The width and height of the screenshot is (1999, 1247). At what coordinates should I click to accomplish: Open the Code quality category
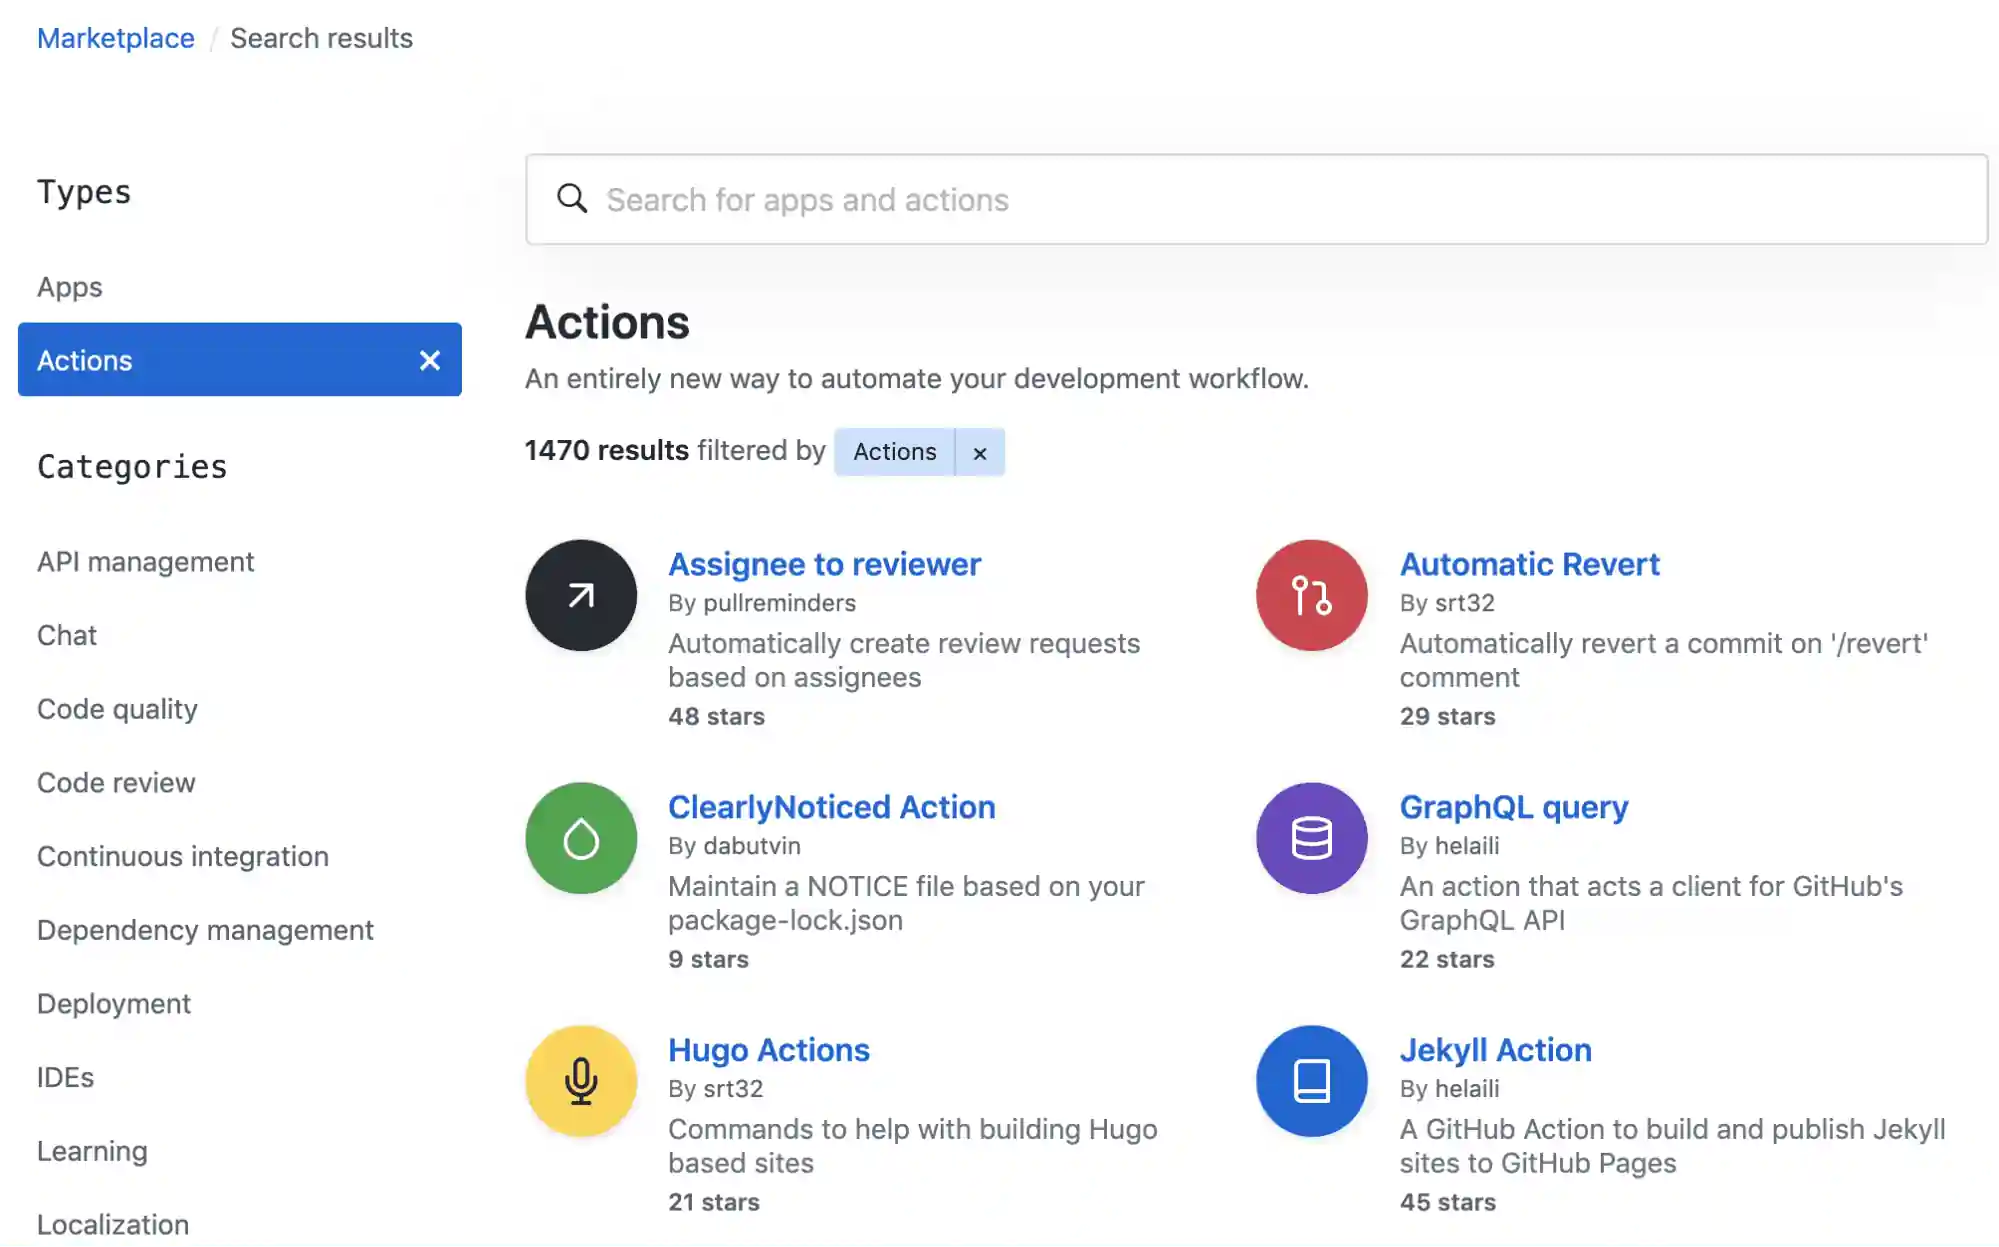click(x=117, y=709)
